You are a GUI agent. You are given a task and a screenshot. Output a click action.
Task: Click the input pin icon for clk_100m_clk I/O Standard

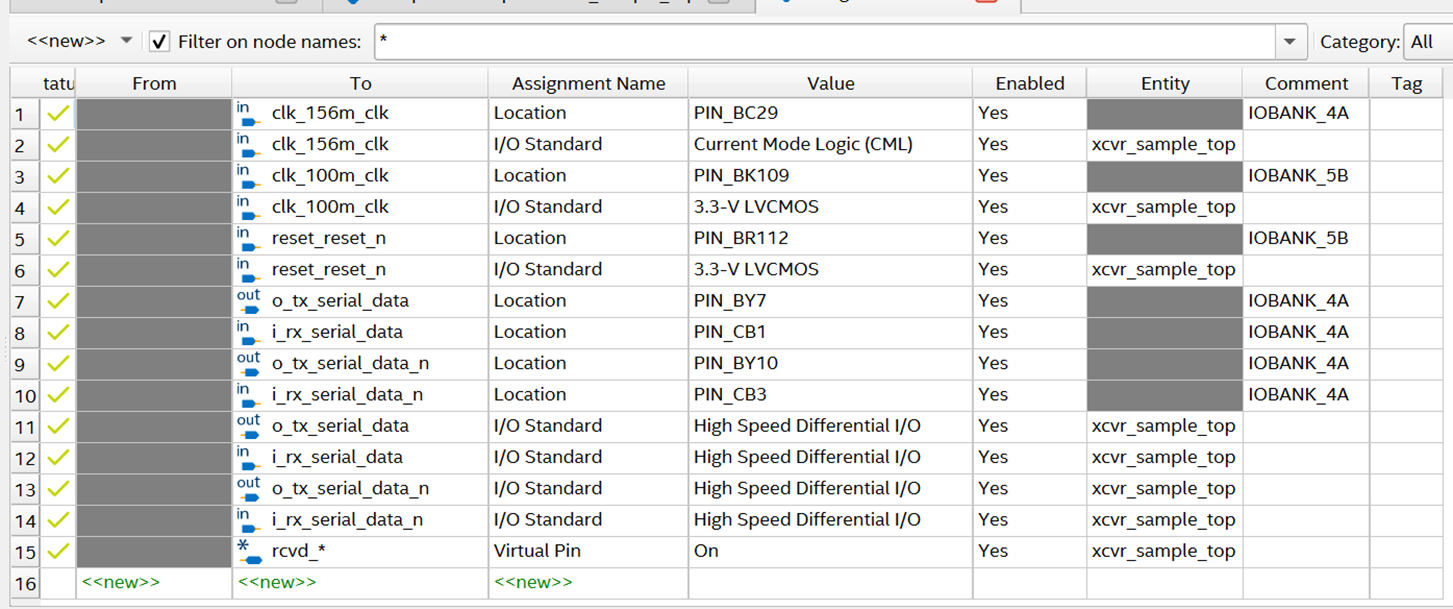click(x=247, y=207)
